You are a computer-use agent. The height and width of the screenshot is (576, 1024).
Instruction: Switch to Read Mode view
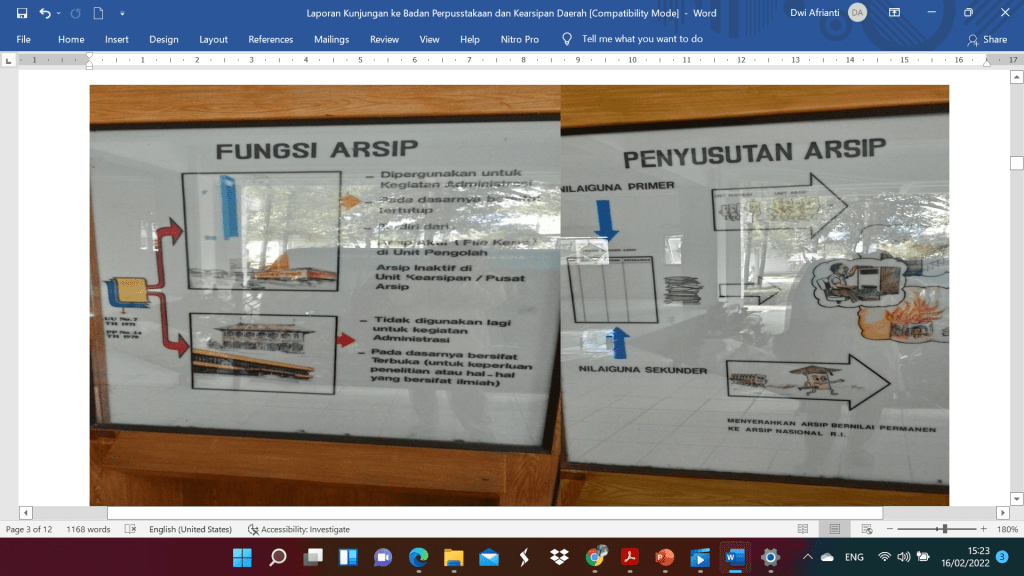803,529
